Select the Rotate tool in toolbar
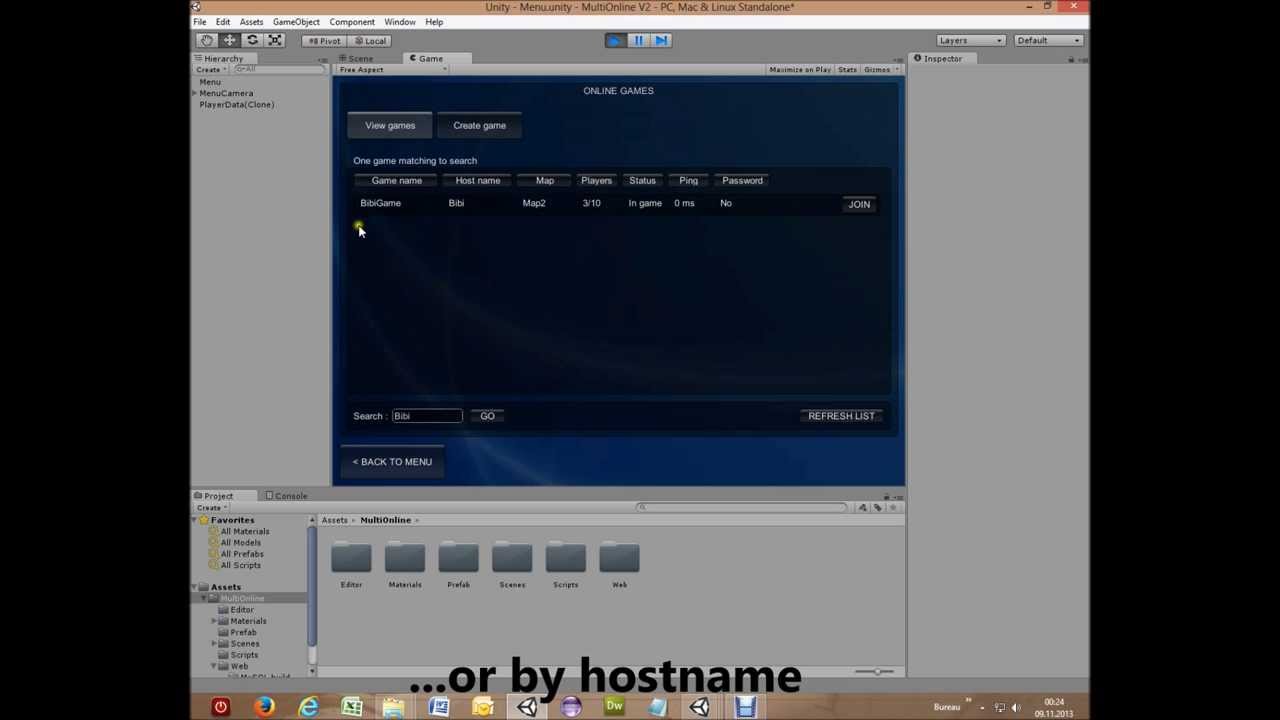The width and height of the screenshot is (1280, 720). [x=252, y=40]
